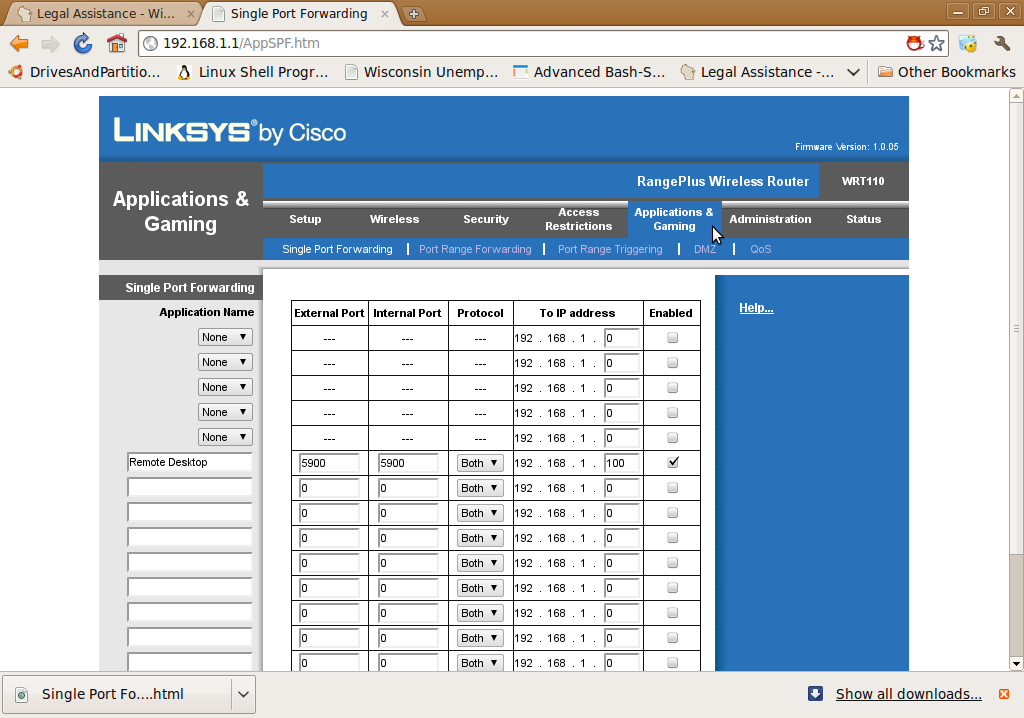Click the page menu icon beside wrench

(967, 43)
